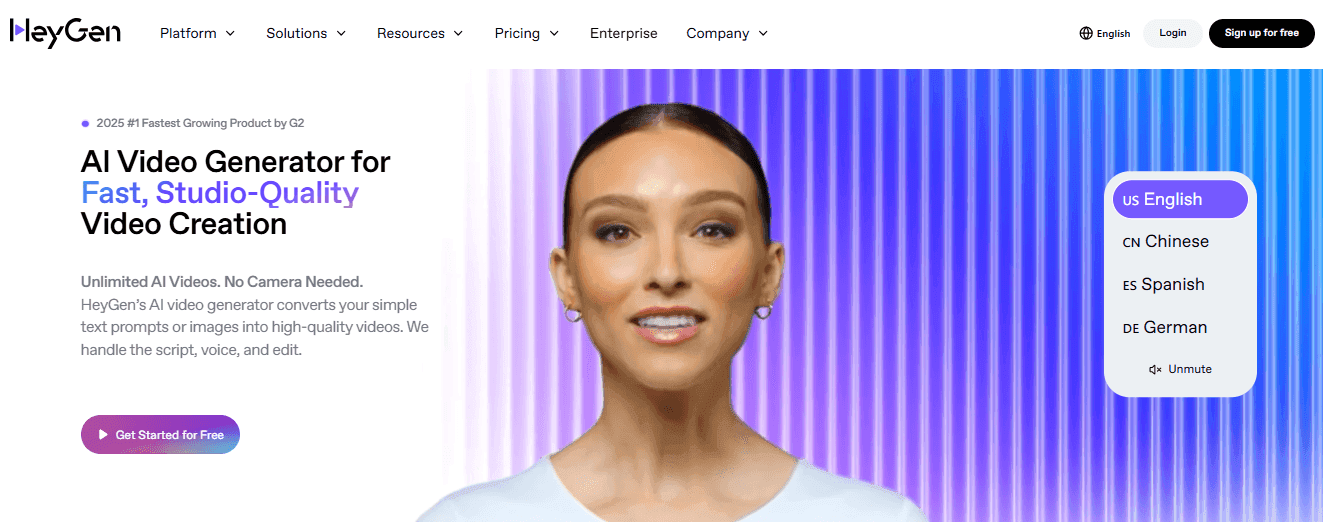The image size is (1323, 522).
Task: Open the Pricing dropdown
Action: (x=527, y=33)
